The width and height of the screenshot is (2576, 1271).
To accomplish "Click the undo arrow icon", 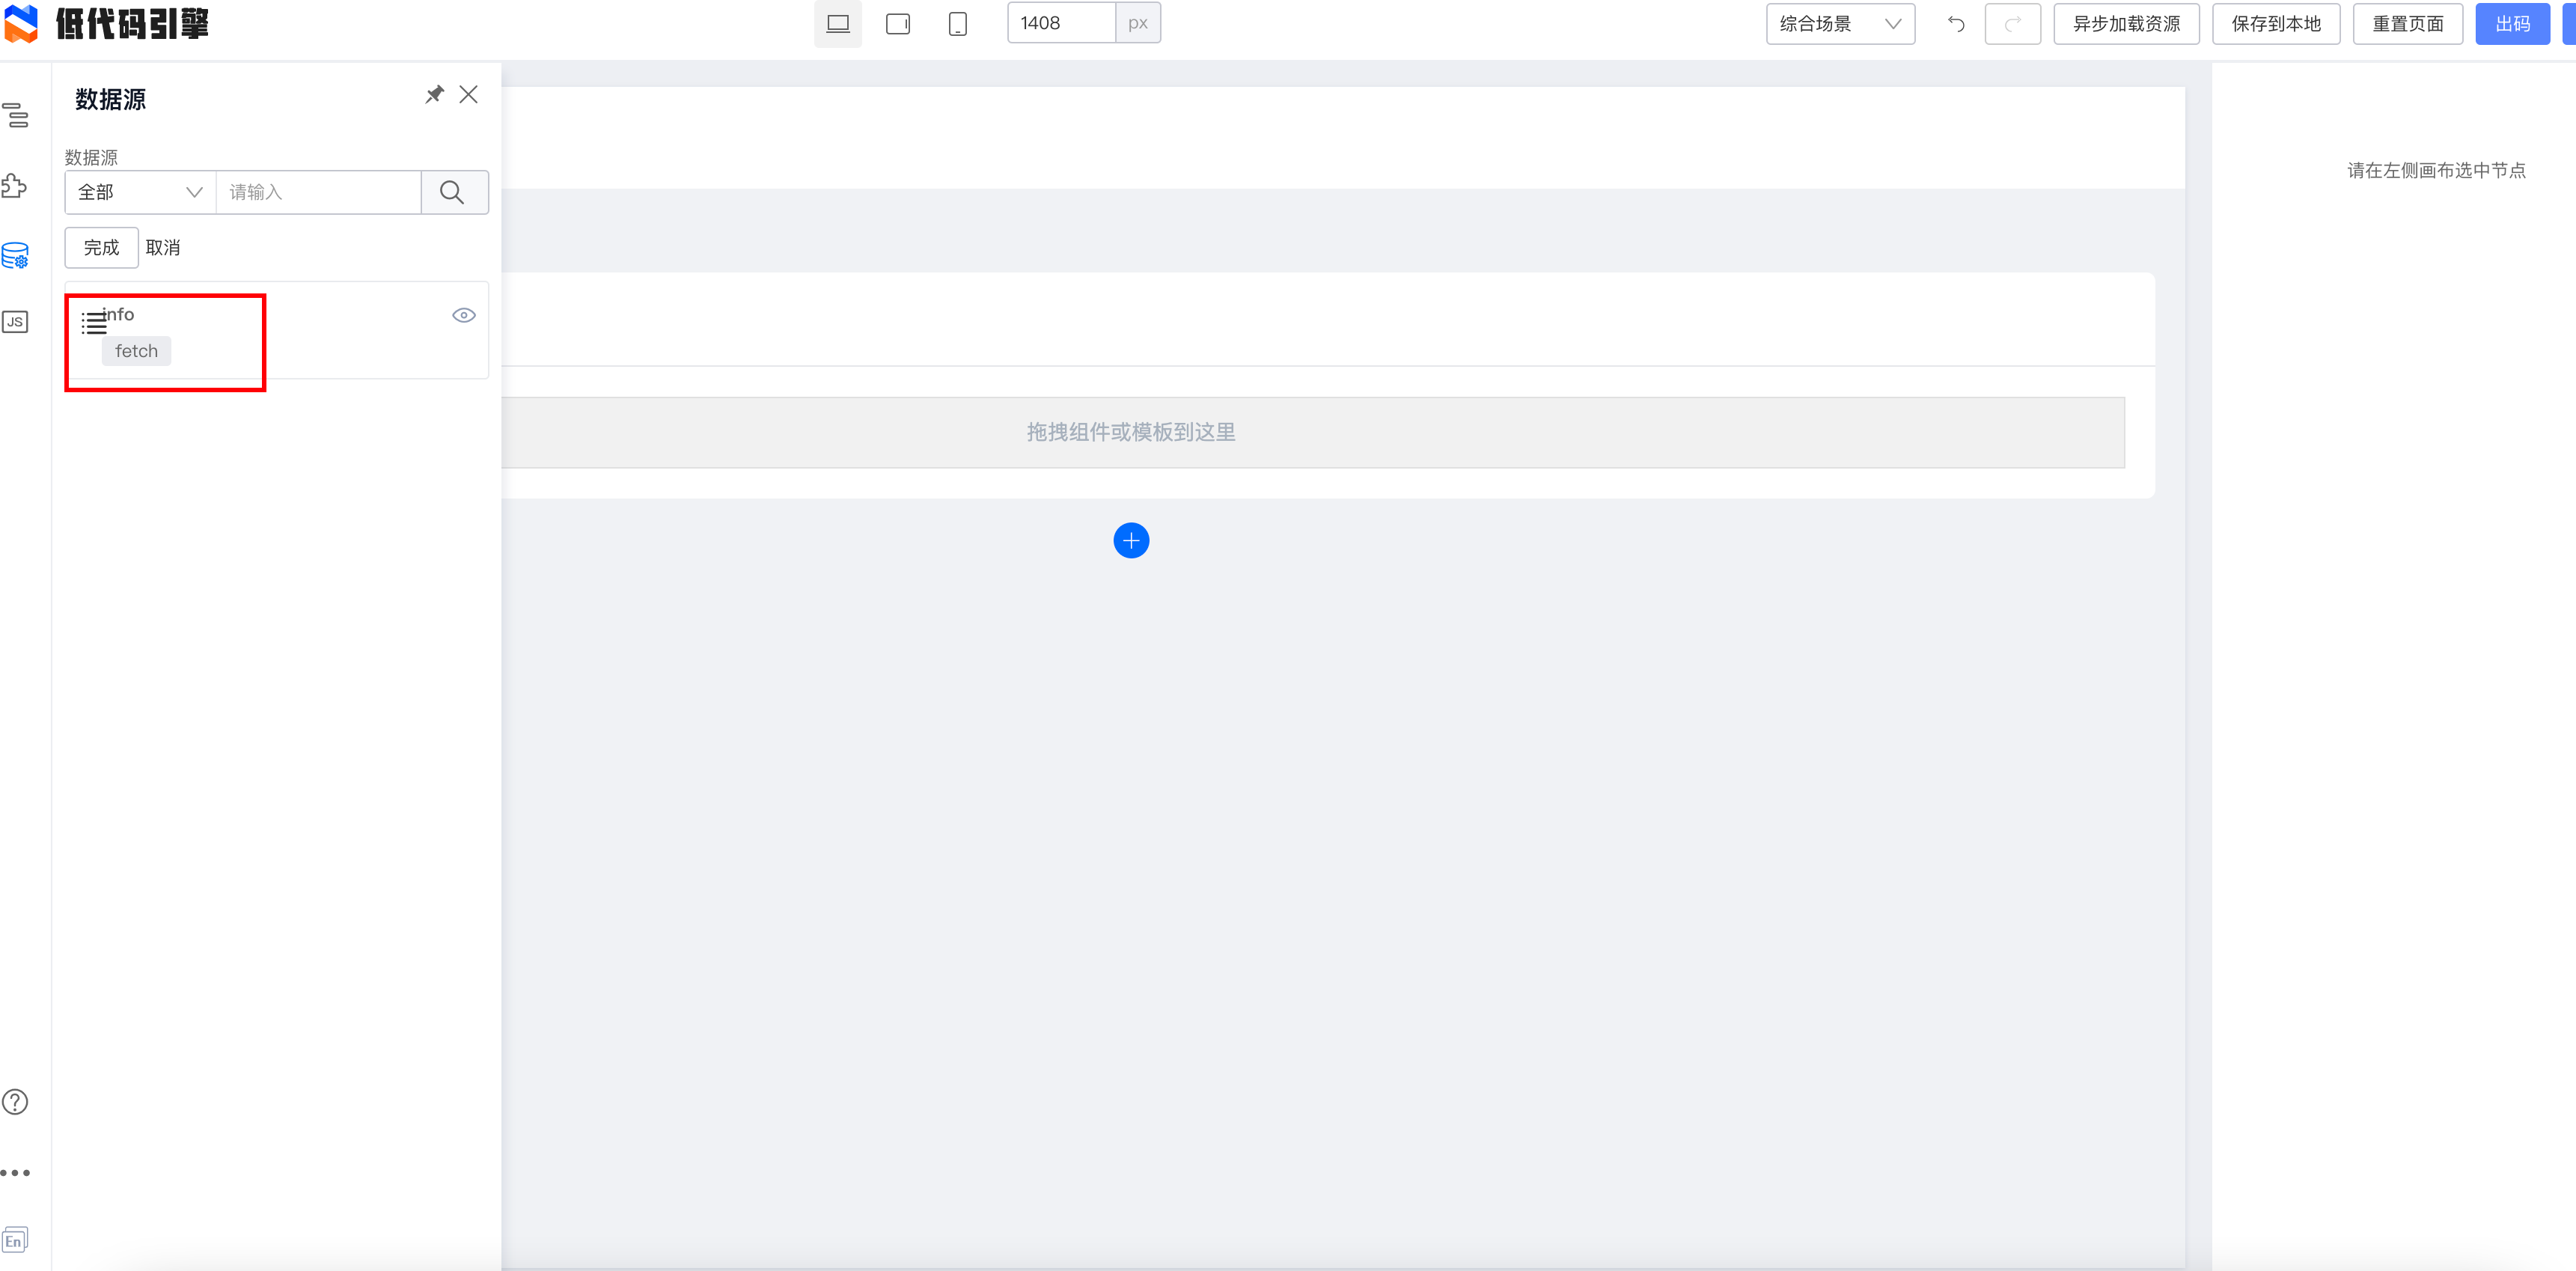I will pyautogui.click(x=1956, y=23).
